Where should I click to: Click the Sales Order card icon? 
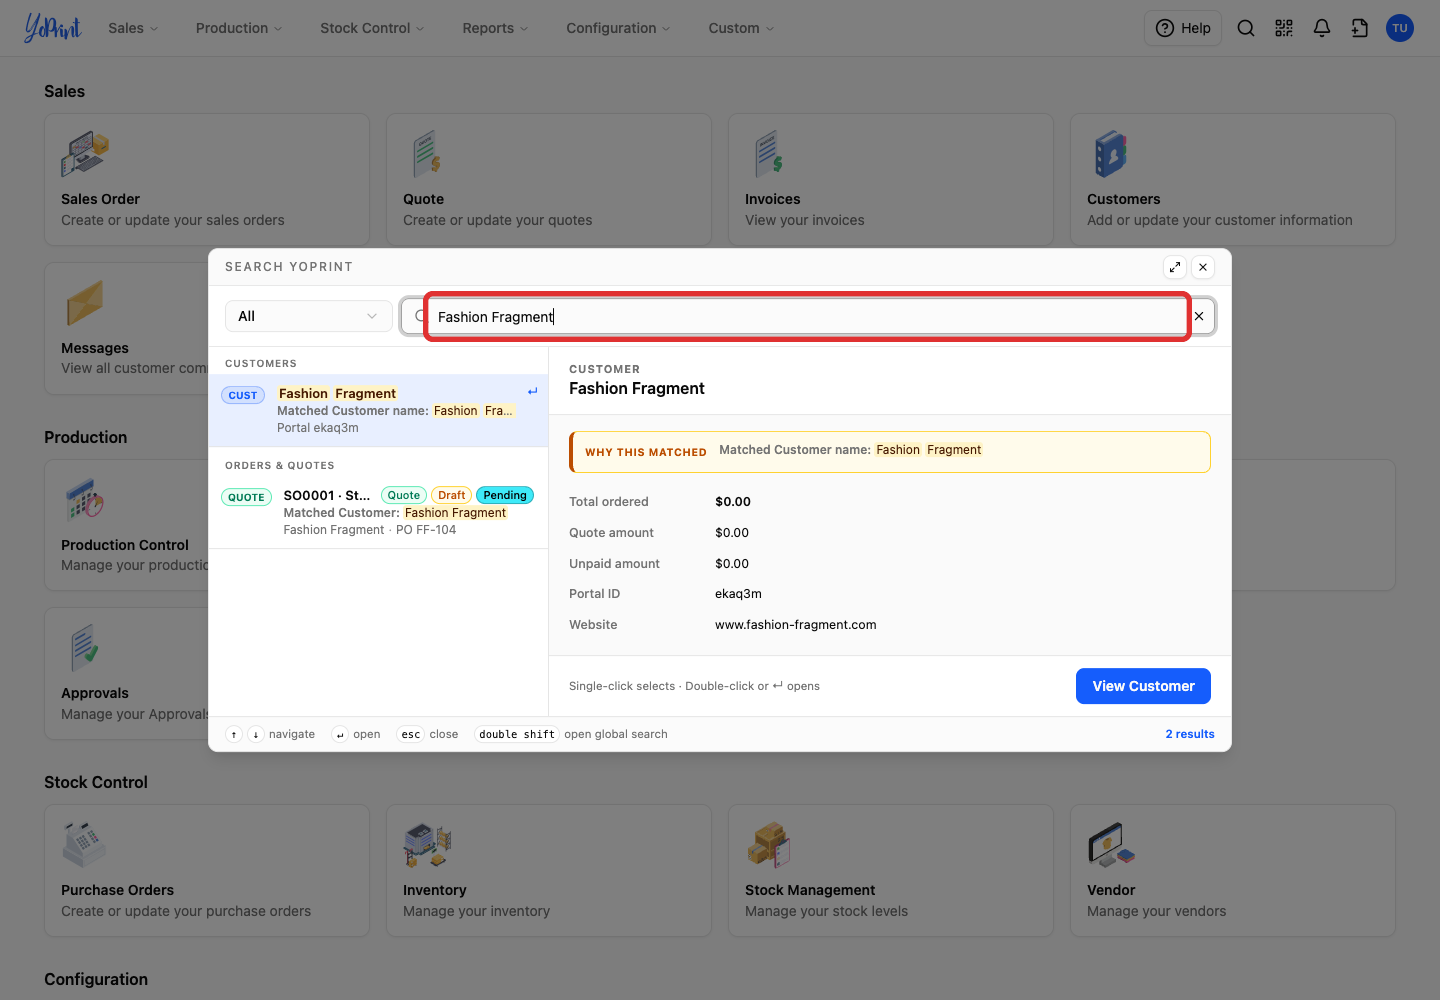[x=85, y=155]
